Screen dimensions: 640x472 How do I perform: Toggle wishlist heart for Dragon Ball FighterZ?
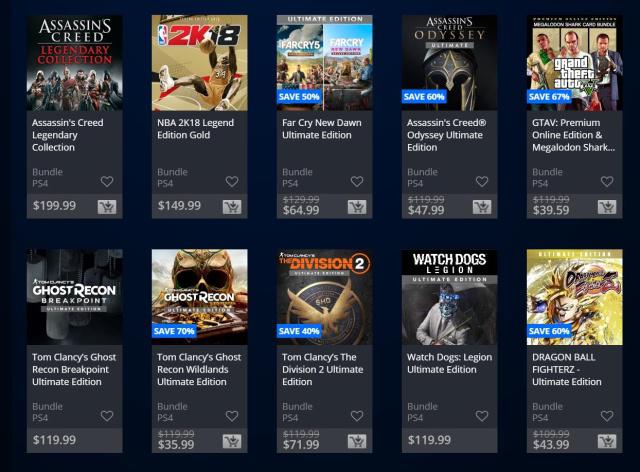pos(607,416)
